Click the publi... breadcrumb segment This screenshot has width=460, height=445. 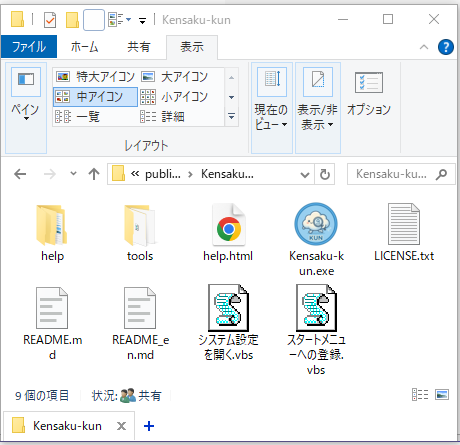[163, 174]
